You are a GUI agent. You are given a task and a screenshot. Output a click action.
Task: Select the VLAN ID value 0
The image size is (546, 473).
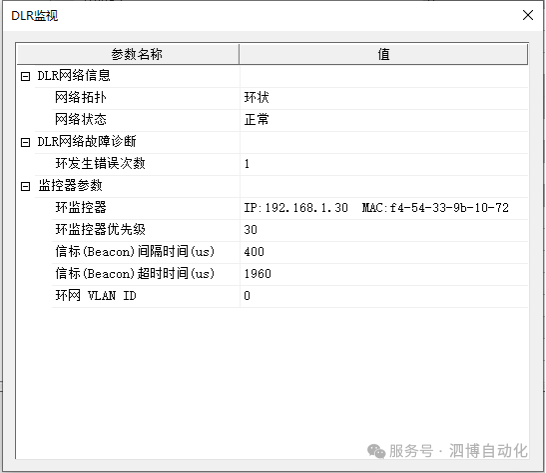[247, 296]
